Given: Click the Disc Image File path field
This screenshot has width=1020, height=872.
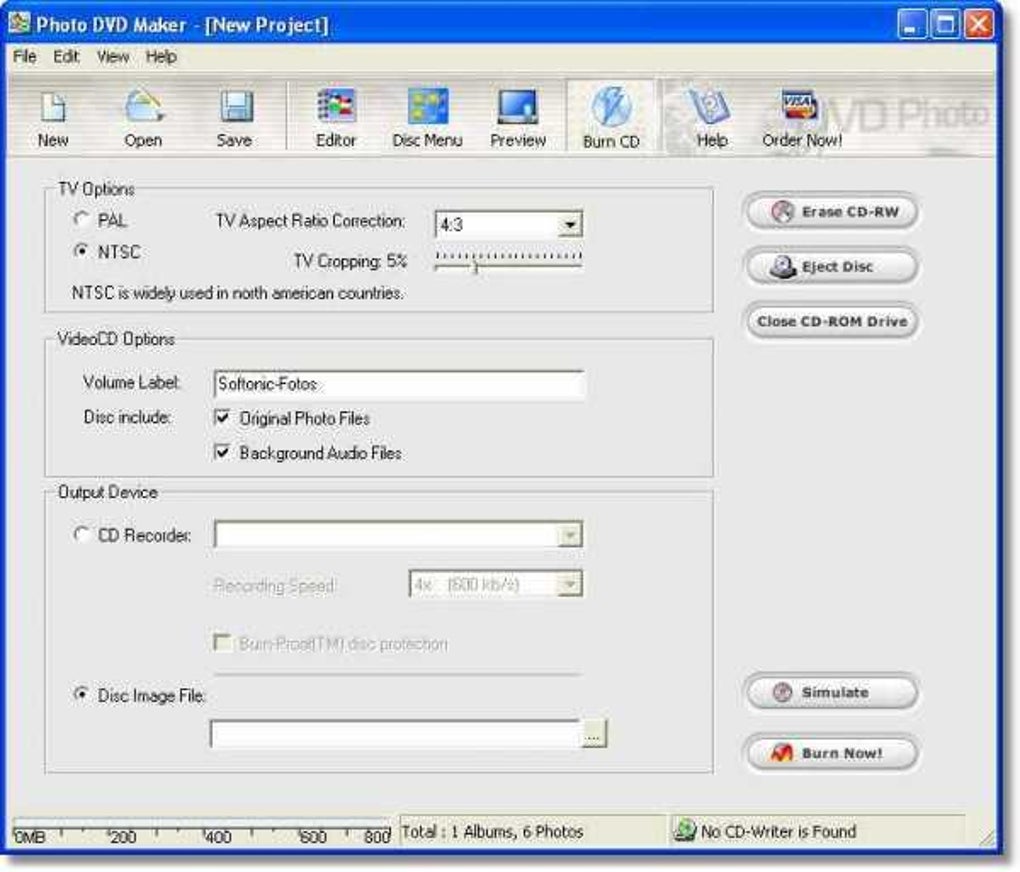Looking at the screenshot, I should pyautogui.click(x=395, y=734).
